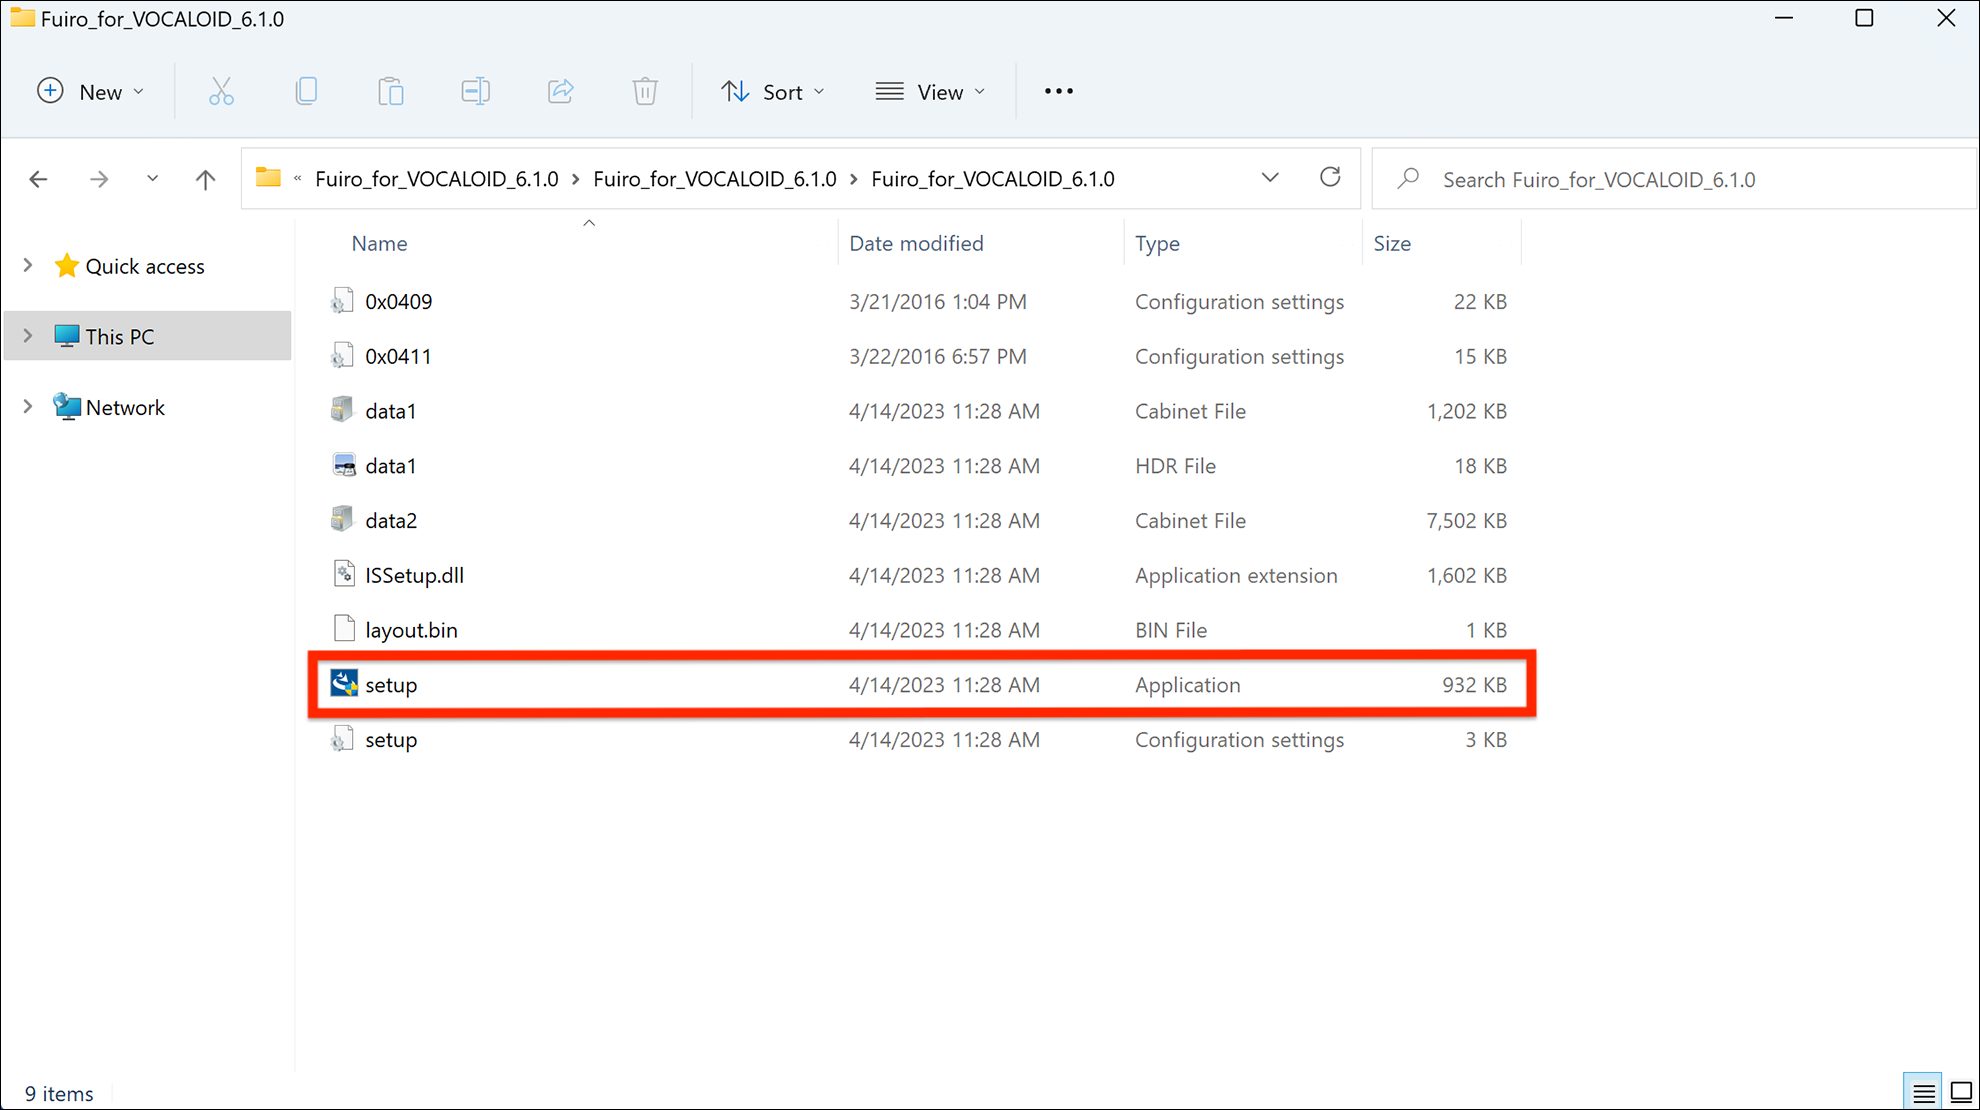Rename the selected setup file via toolbar icon
The width and height of the screenshot is (1980, 1110).
coord(475,91)
